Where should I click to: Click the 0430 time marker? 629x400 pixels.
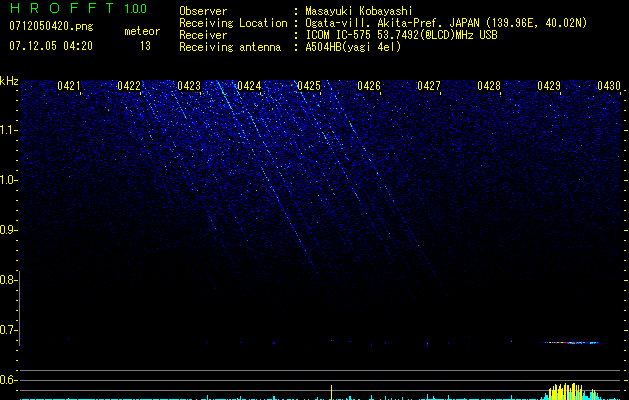coord(609,86)
